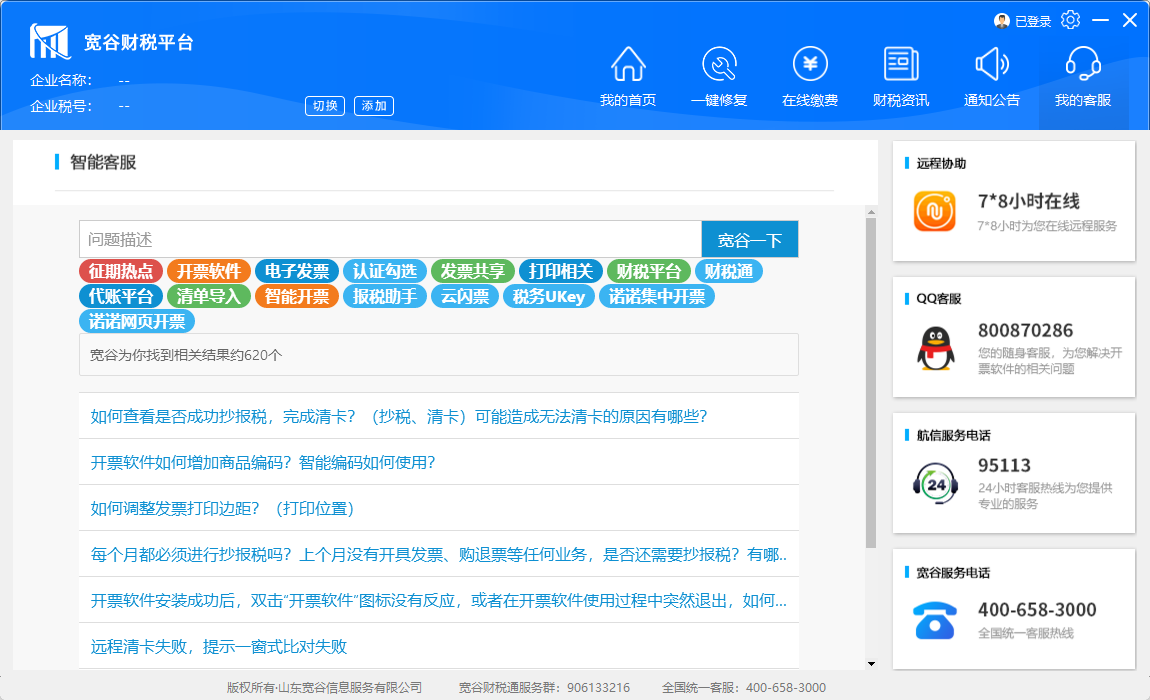Screen dimensions: 1150x700
Task: Open the 远程清卡失败 result link
Action: coord(219,646)
